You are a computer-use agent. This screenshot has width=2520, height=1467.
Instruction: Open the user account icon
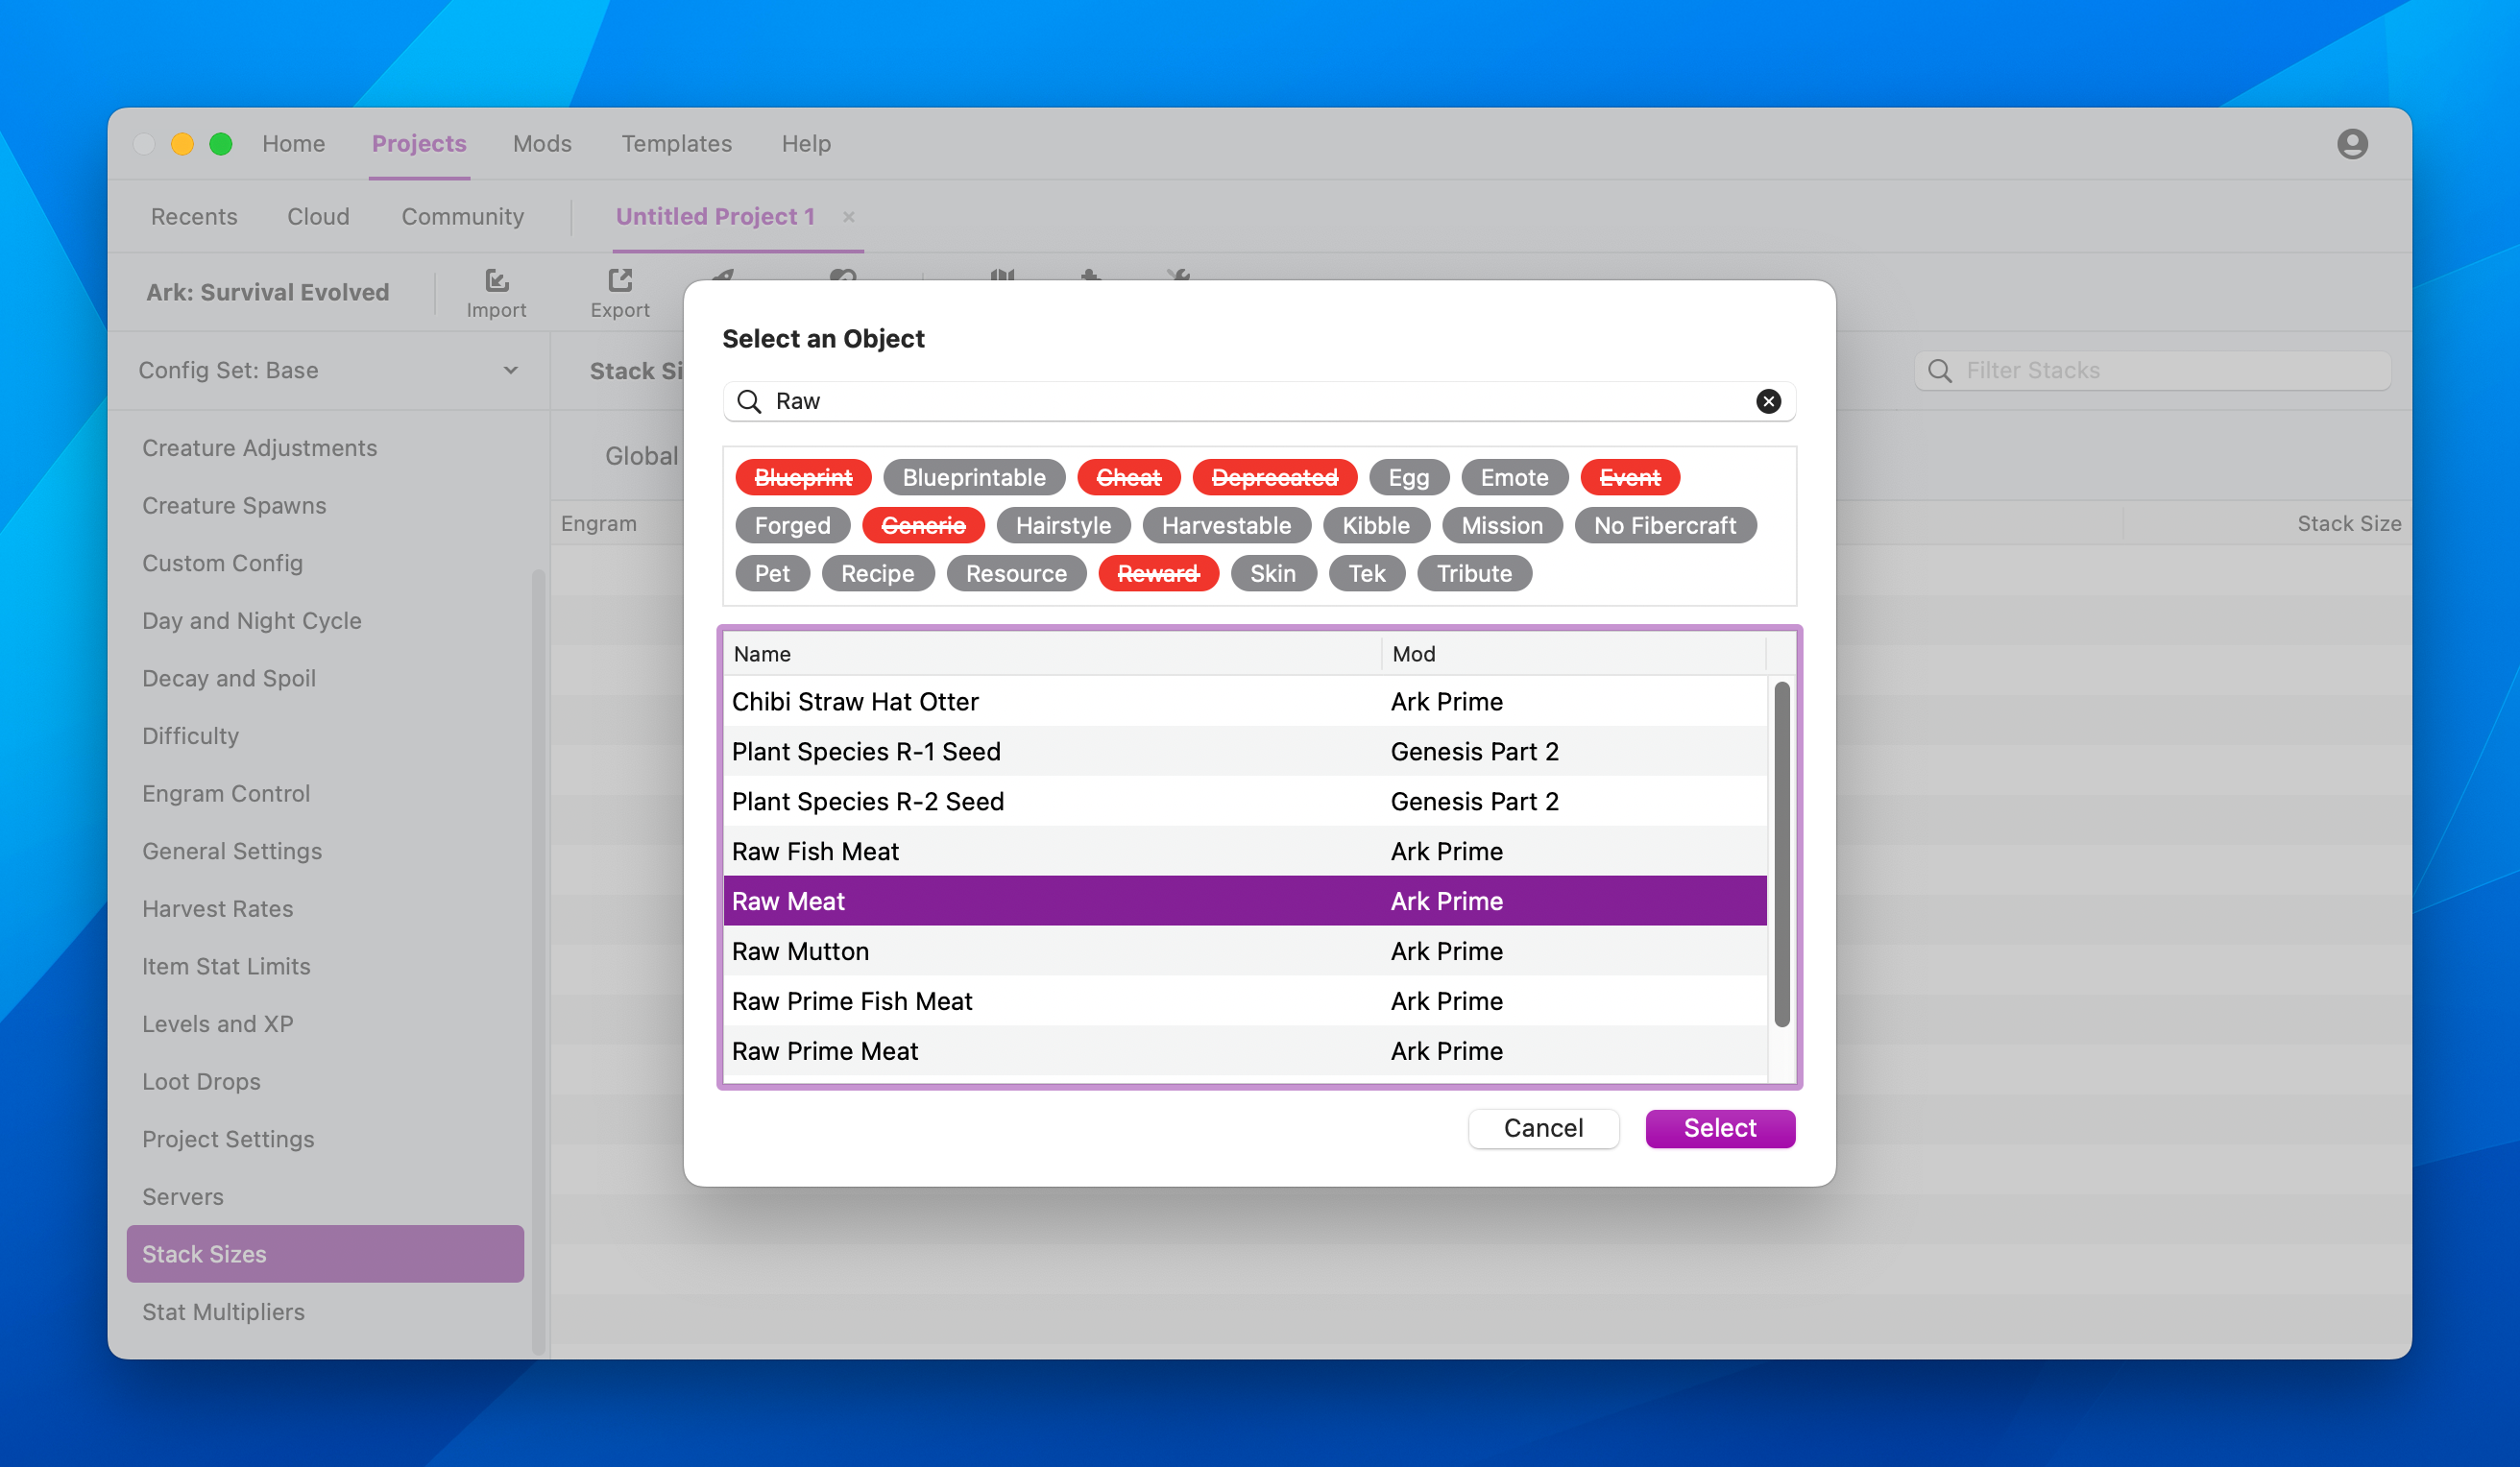click(2351, 144)
